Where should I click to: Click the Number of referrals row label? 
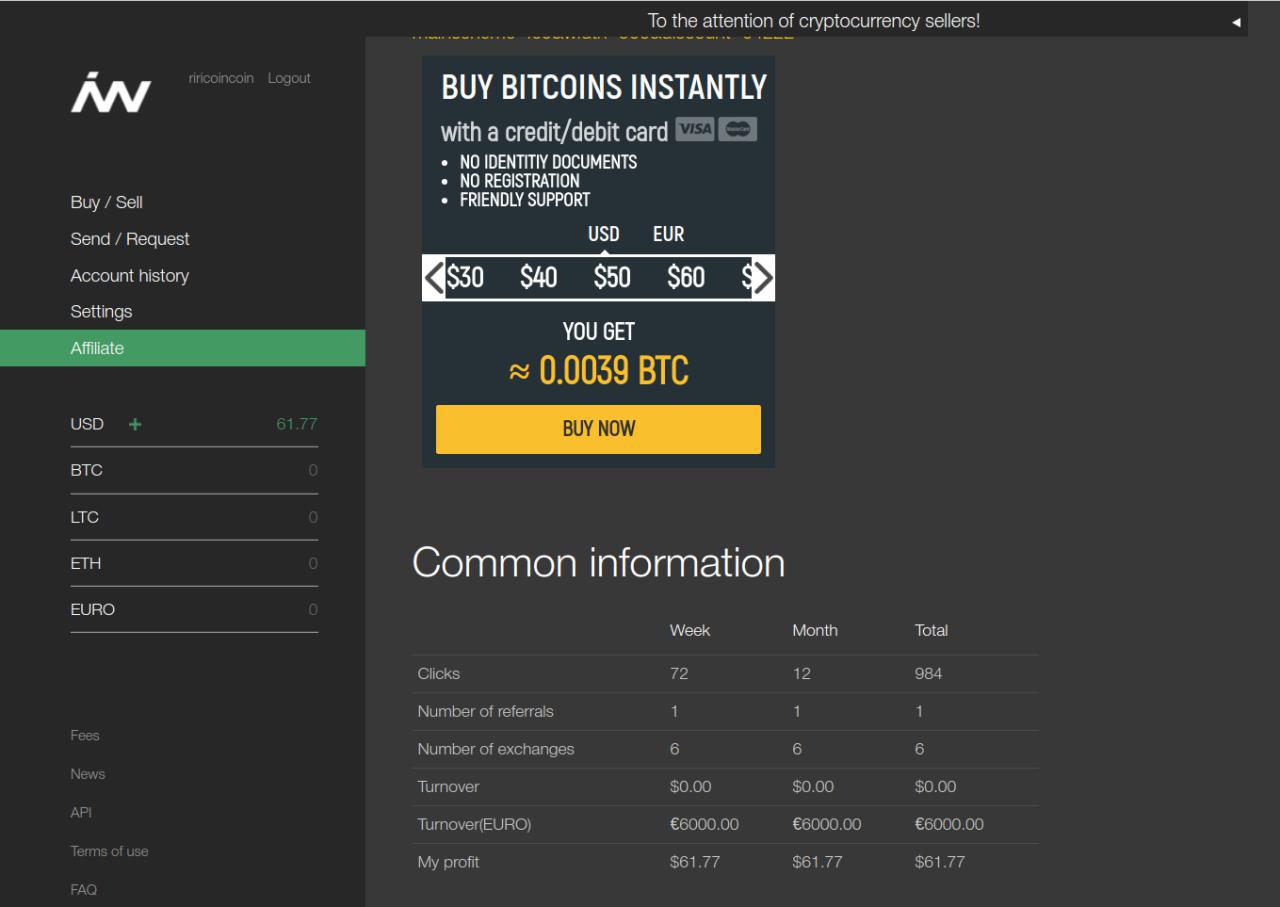(x=485, y=711)
